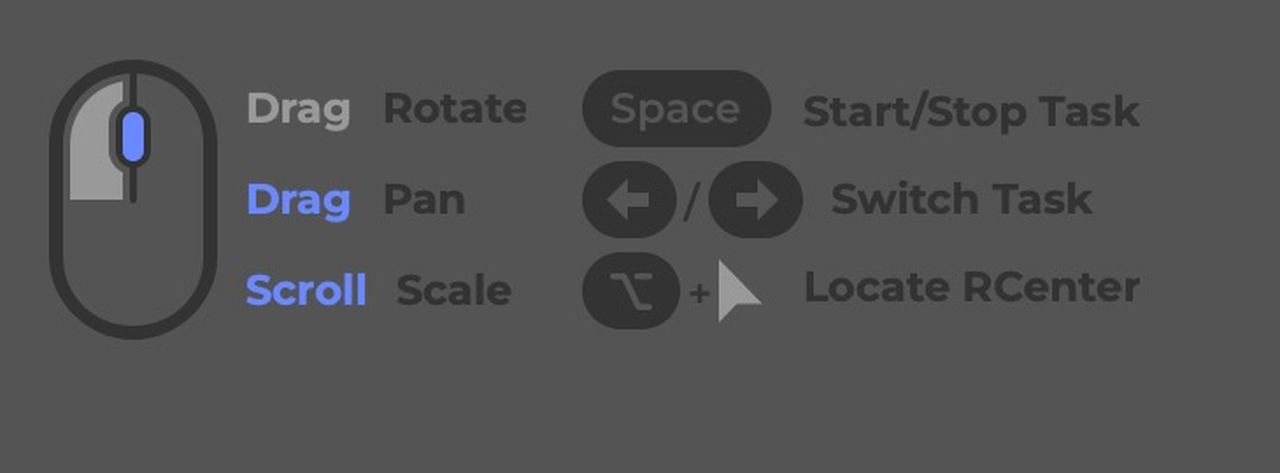
Task: Click the Start/Stop Task label
Action: 971,111
